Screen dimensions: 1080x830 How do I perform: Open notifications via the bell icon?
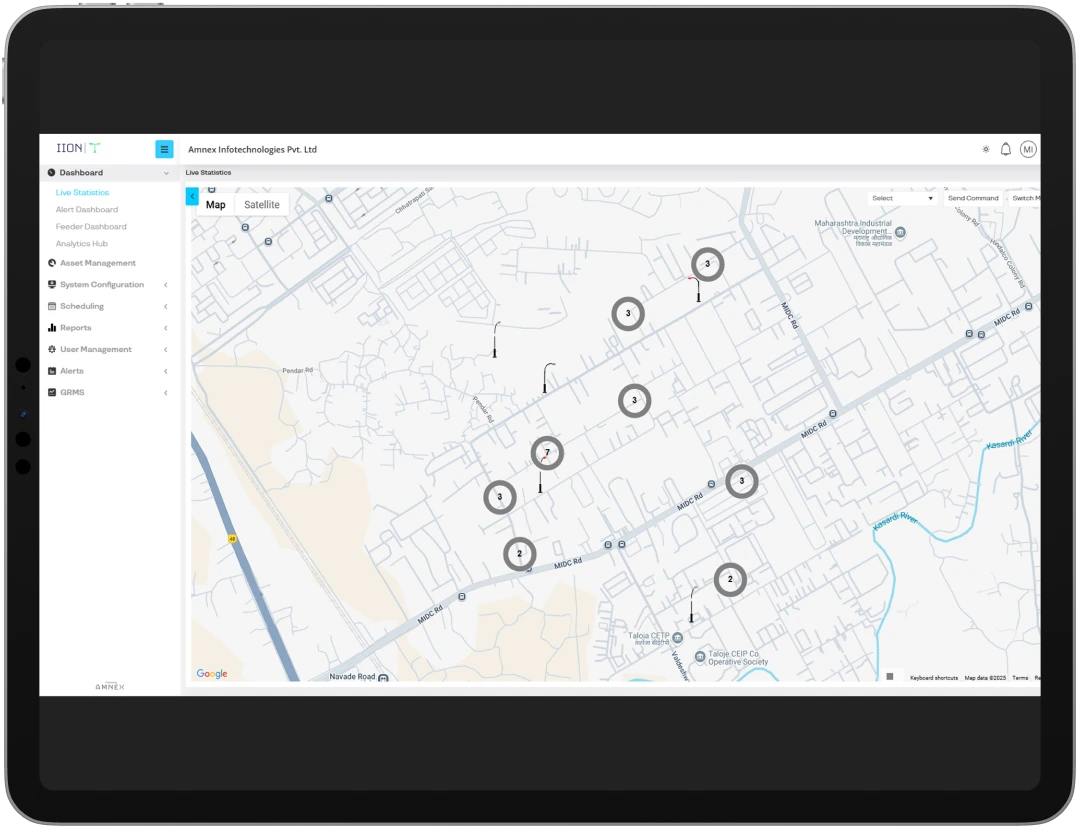pyautogui.click(x=1006, y=149)
